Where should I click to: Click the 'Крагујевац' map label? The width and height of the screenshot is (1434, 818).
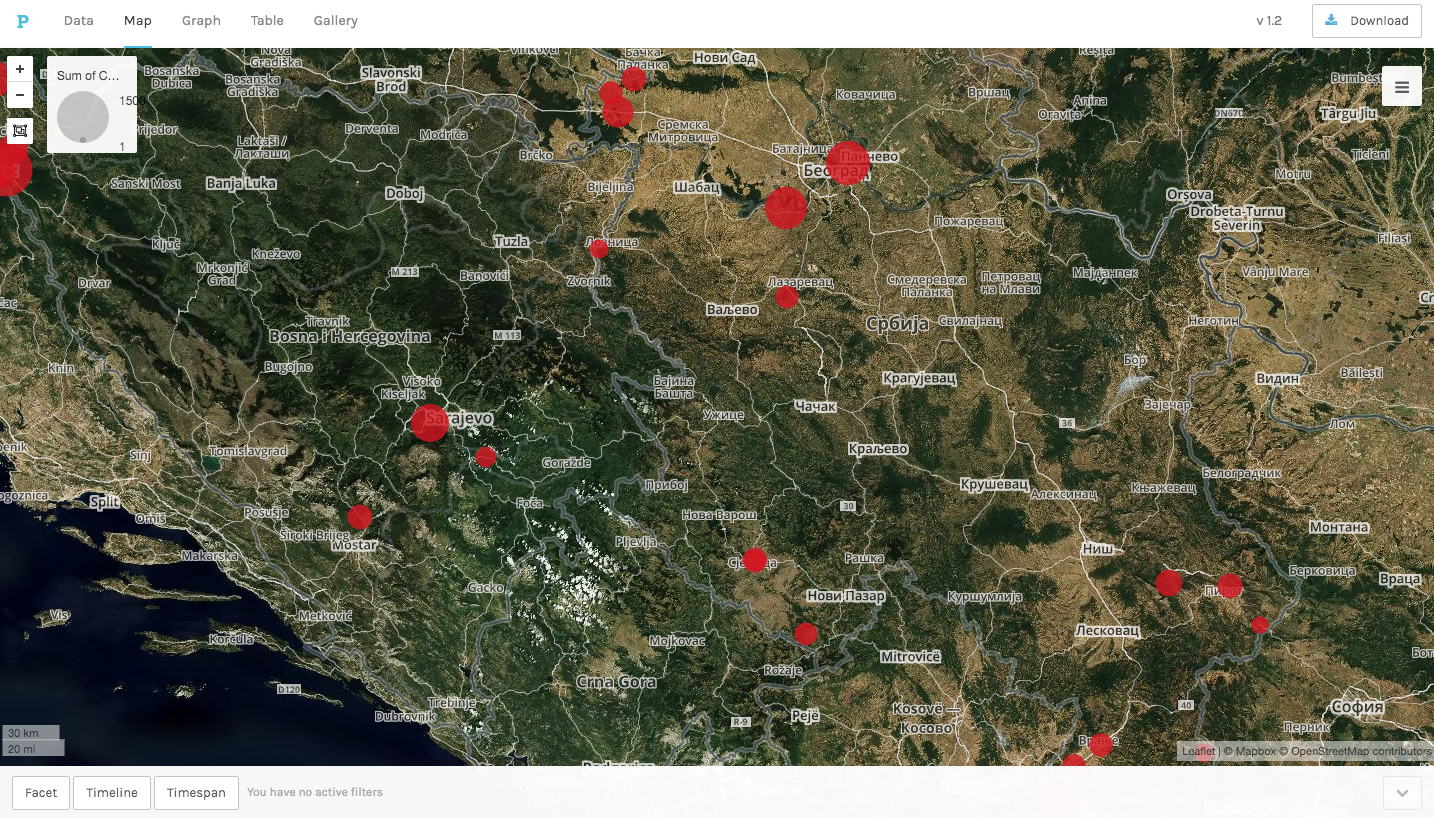[920, 379]
